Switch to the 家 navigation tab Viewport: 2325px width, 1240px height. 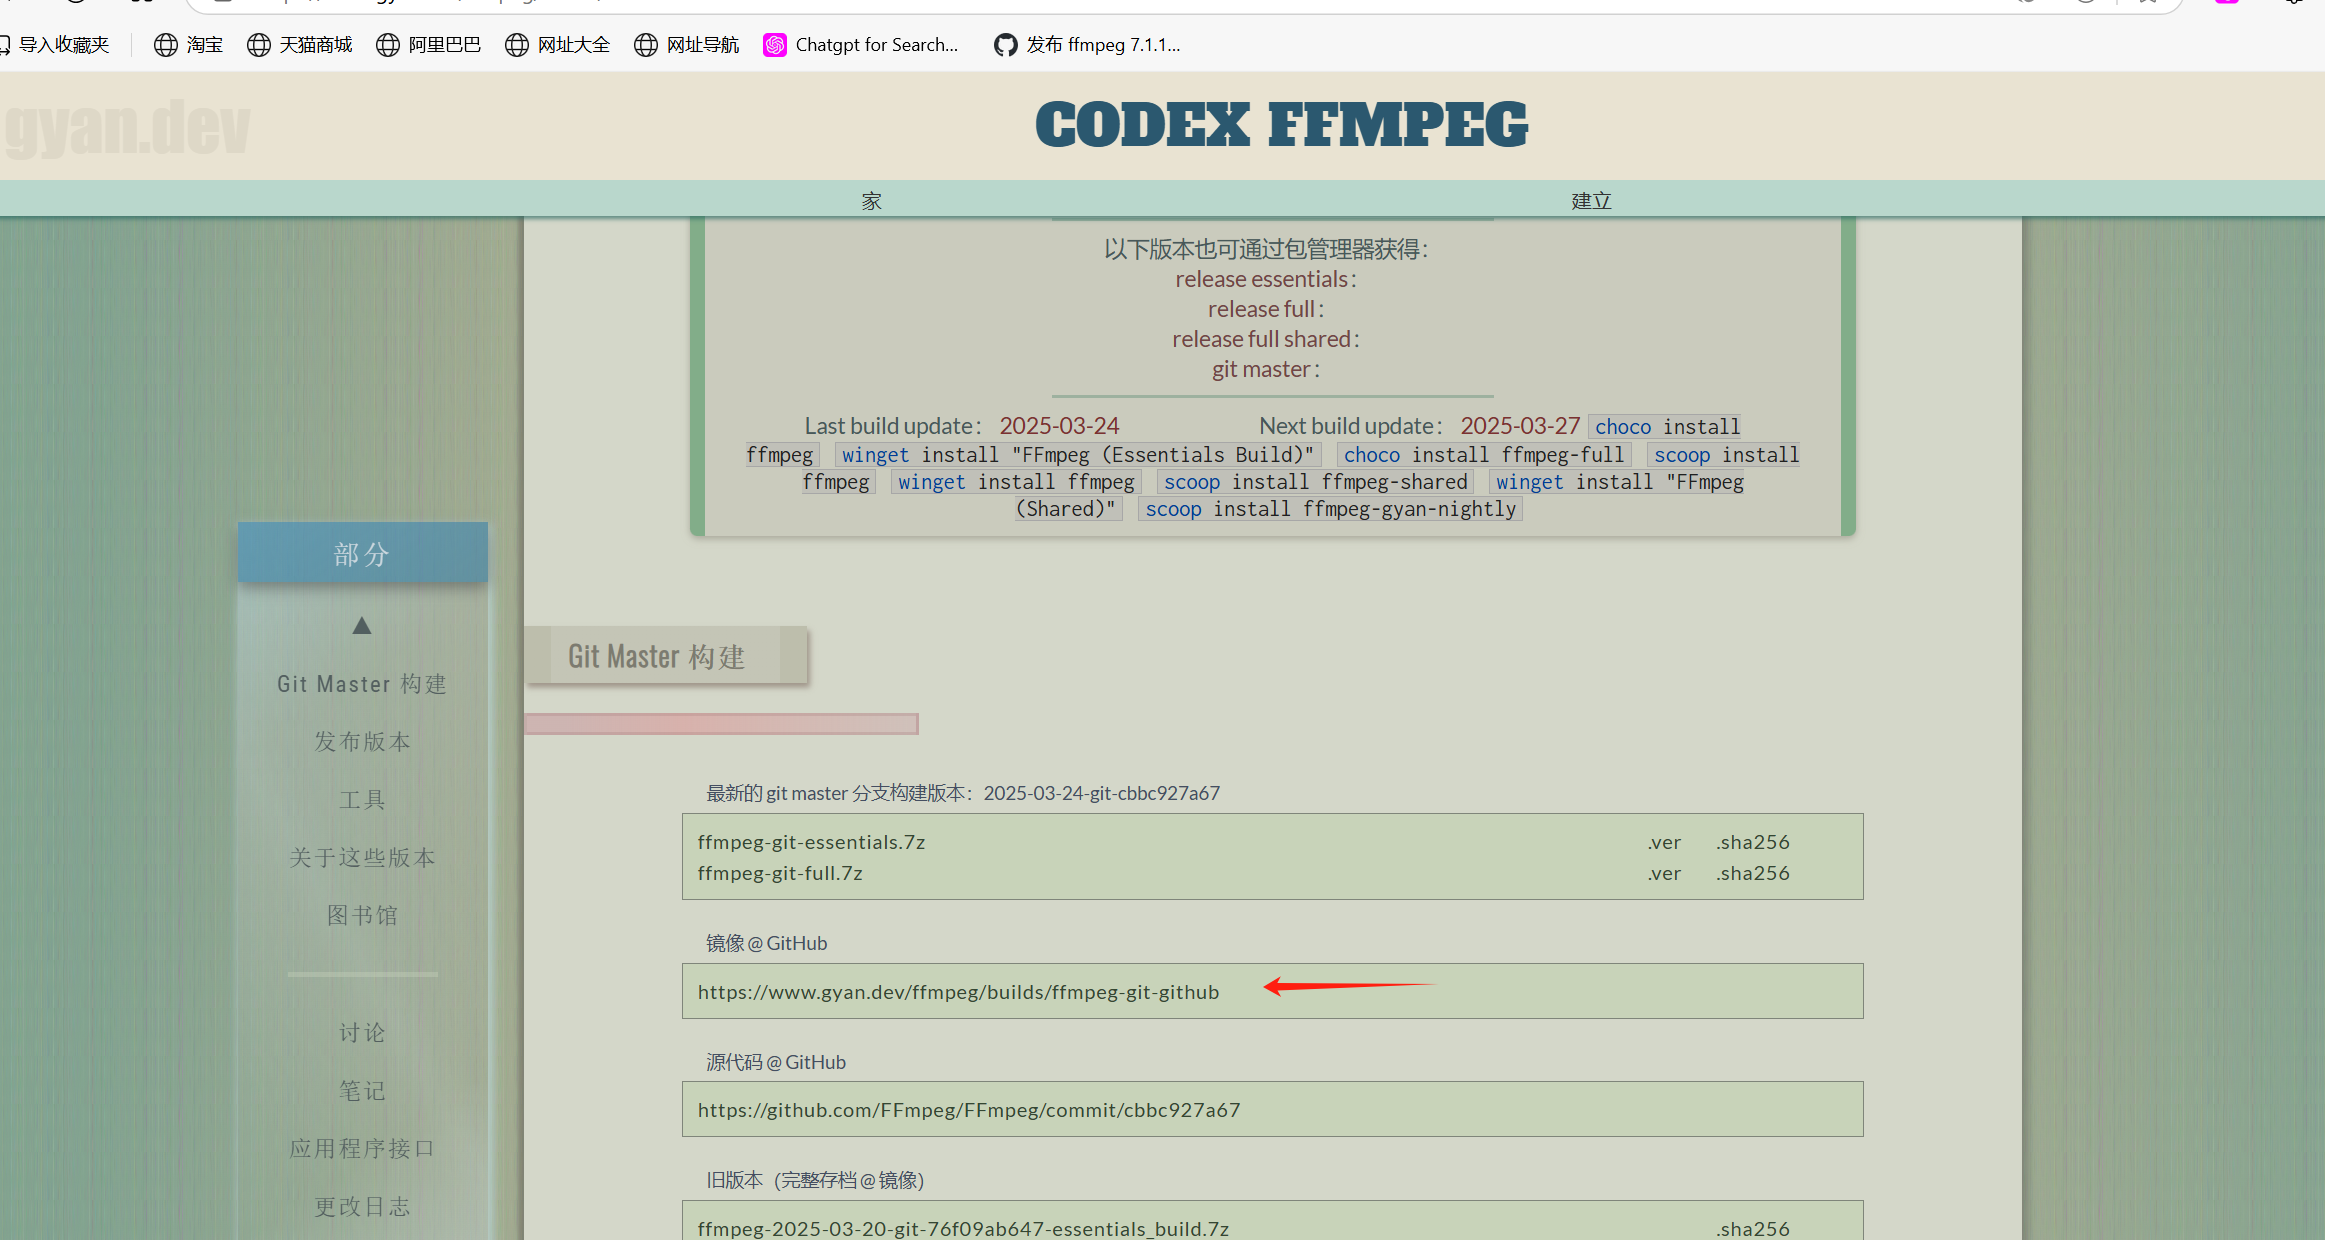[871, 200]
